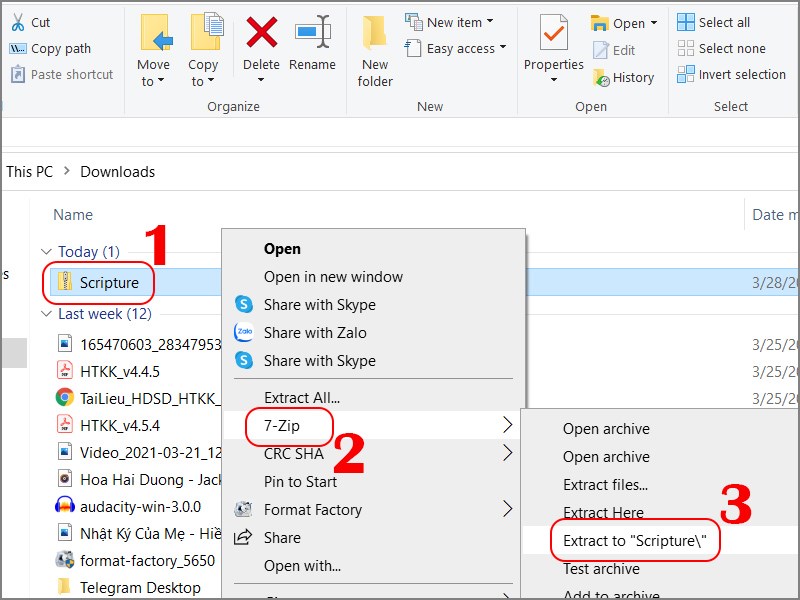
Task: Click the Paste shortcut icon
Action: click(18, 74)
